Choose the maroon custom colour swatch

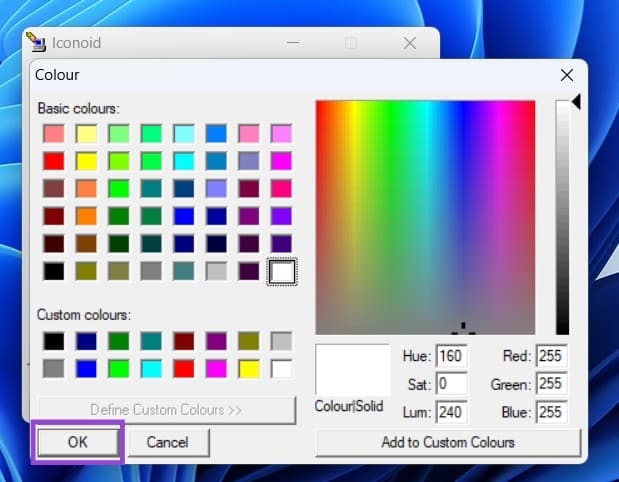pos(184,341)
